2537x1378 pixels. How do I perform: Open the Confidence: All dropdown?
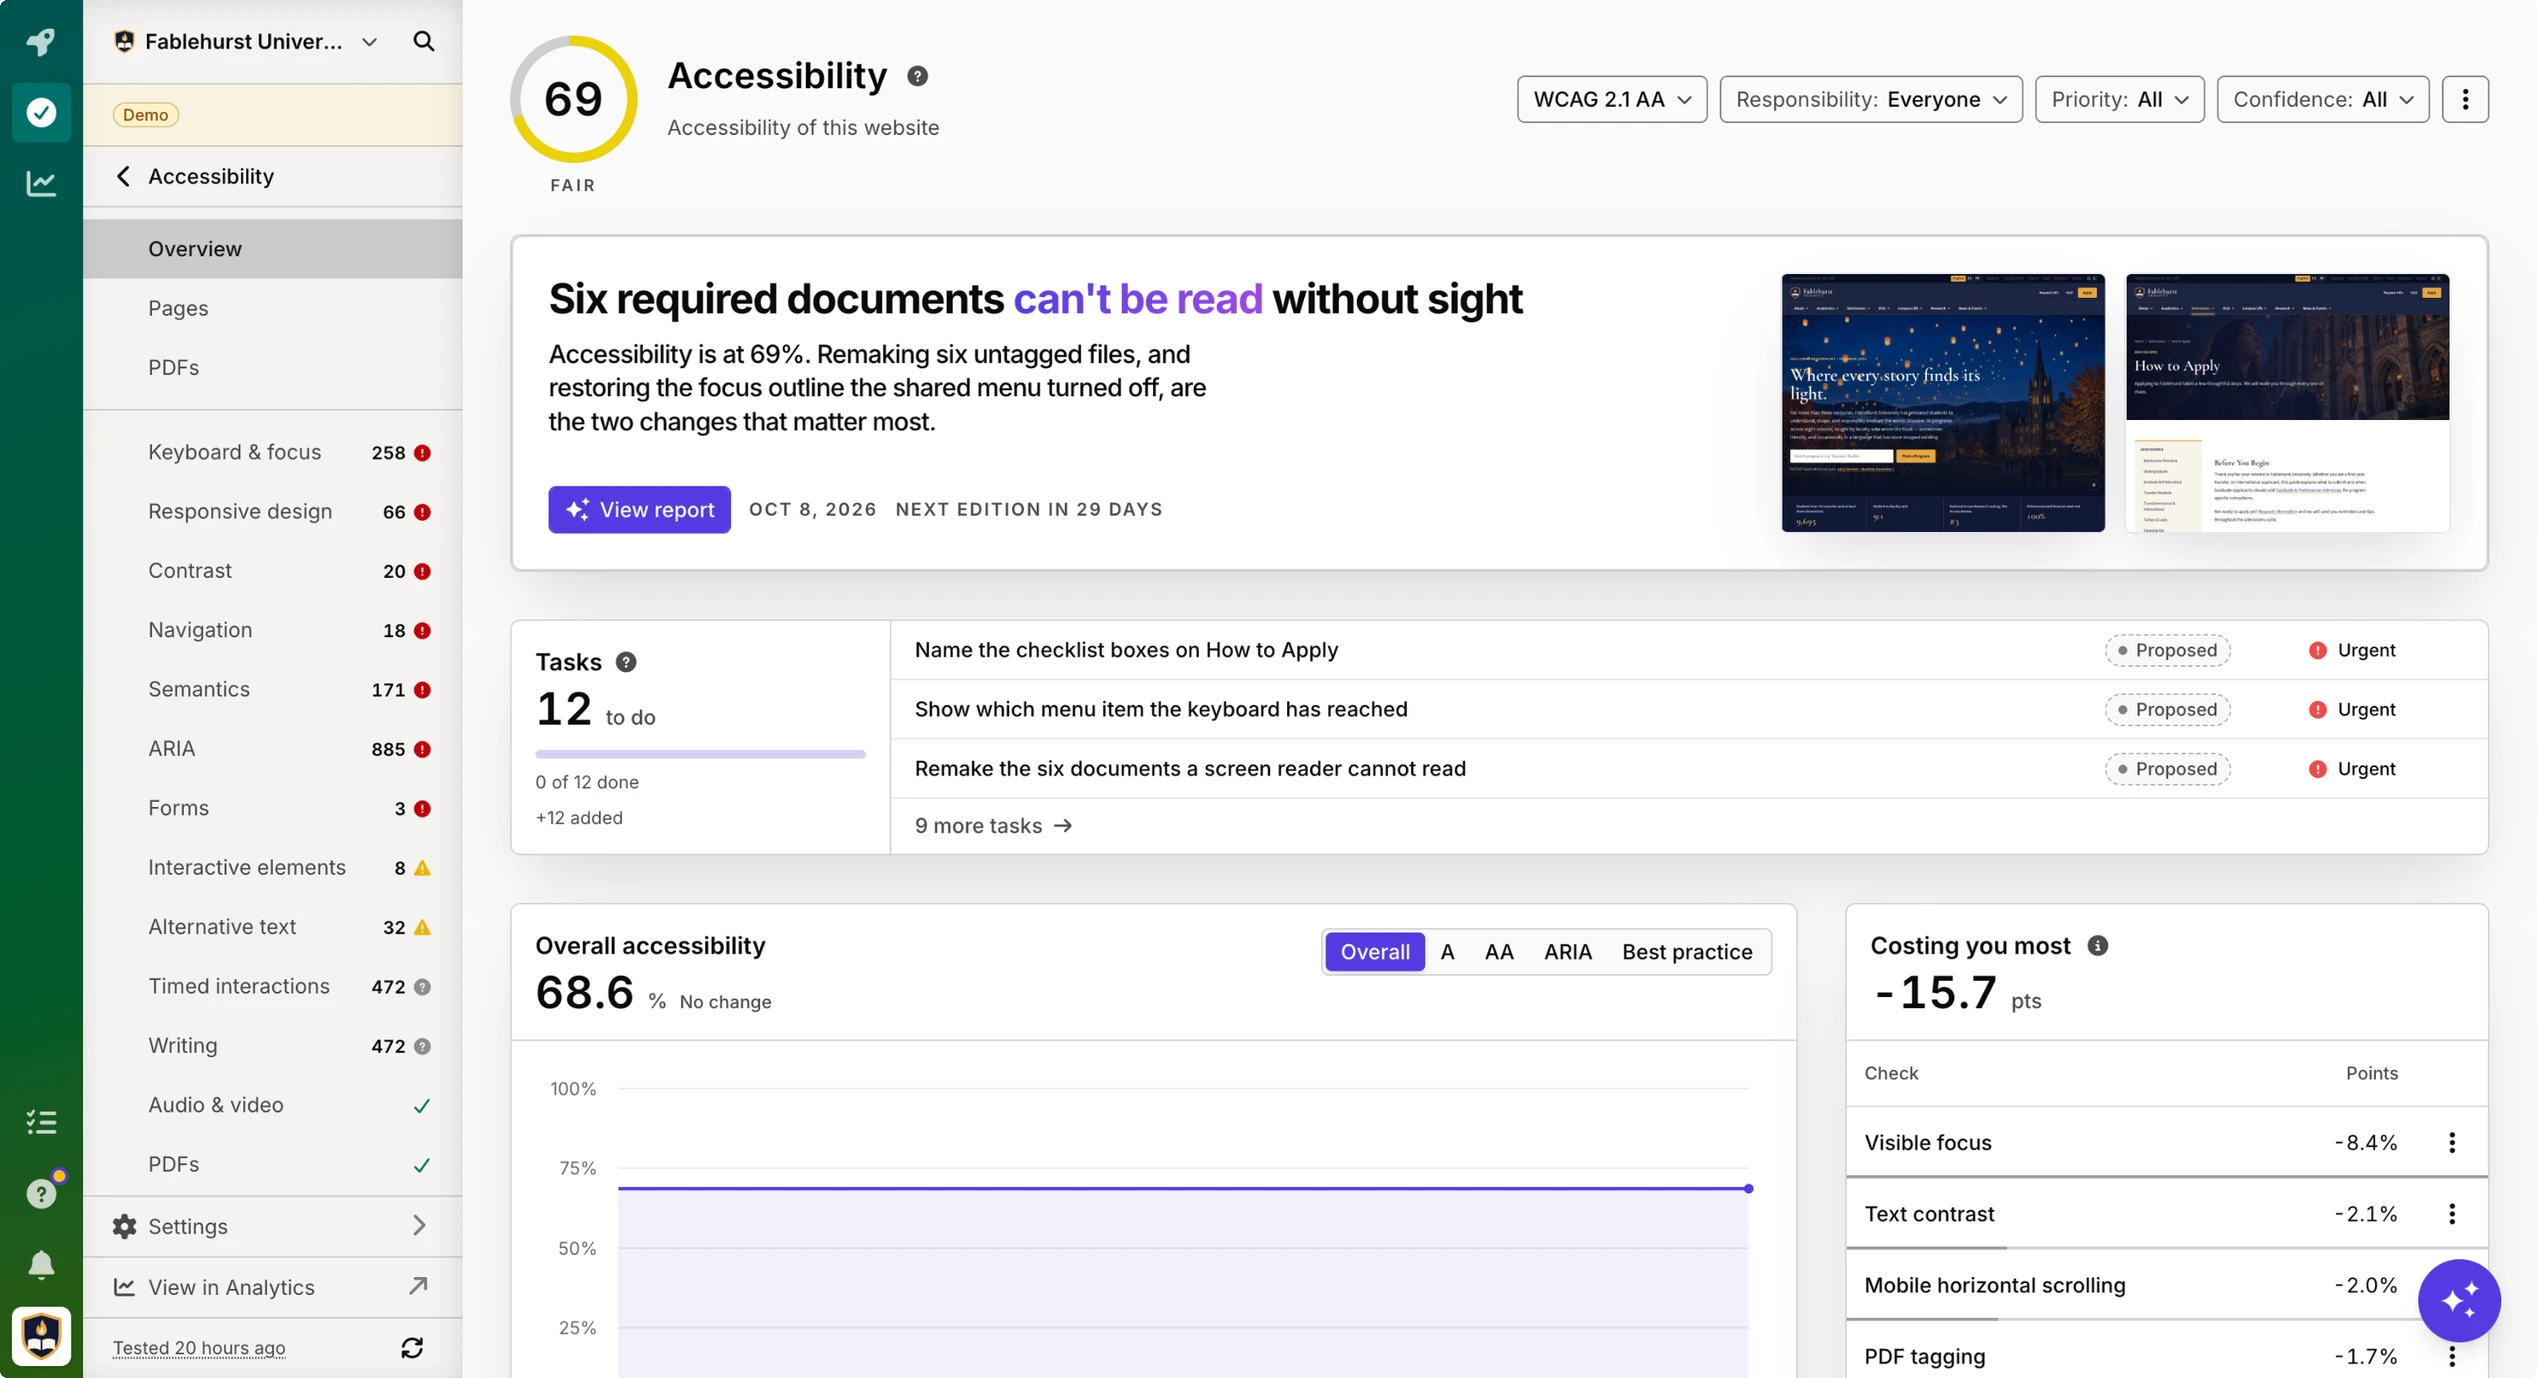tap(2322, 99)
